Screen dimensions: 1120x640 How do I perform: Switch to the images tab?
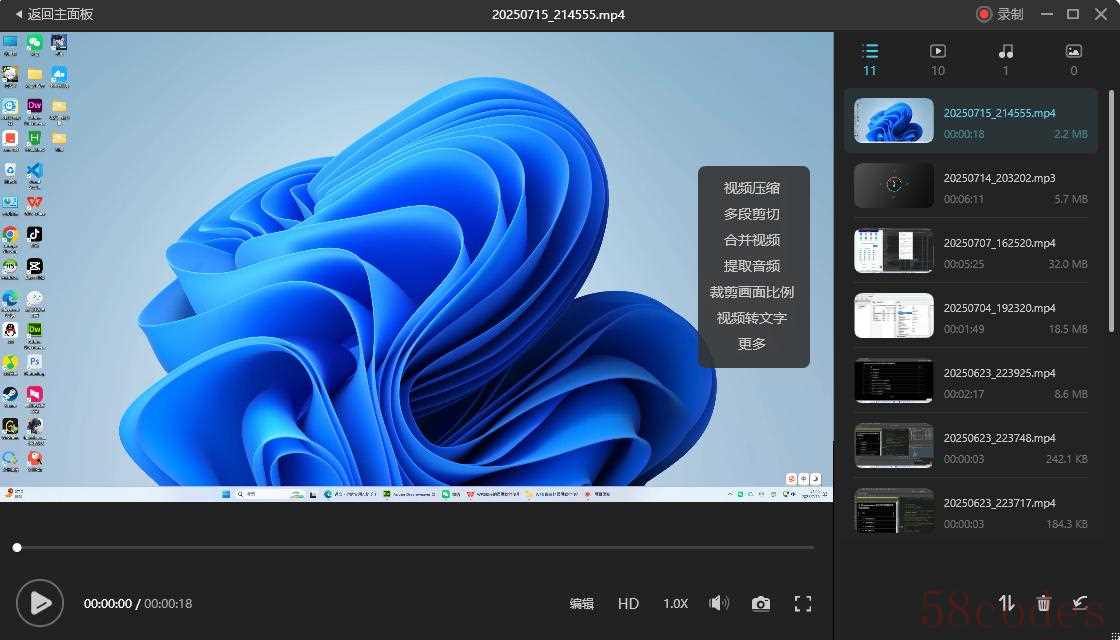1074,59
